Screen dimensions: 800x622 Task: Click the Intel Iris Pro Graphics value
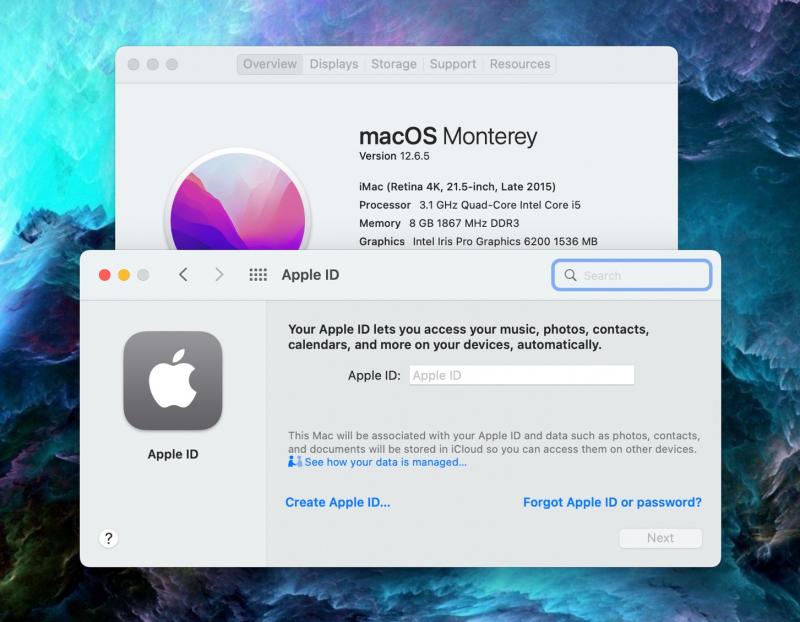pyautogui.click(x=505, y=242)
